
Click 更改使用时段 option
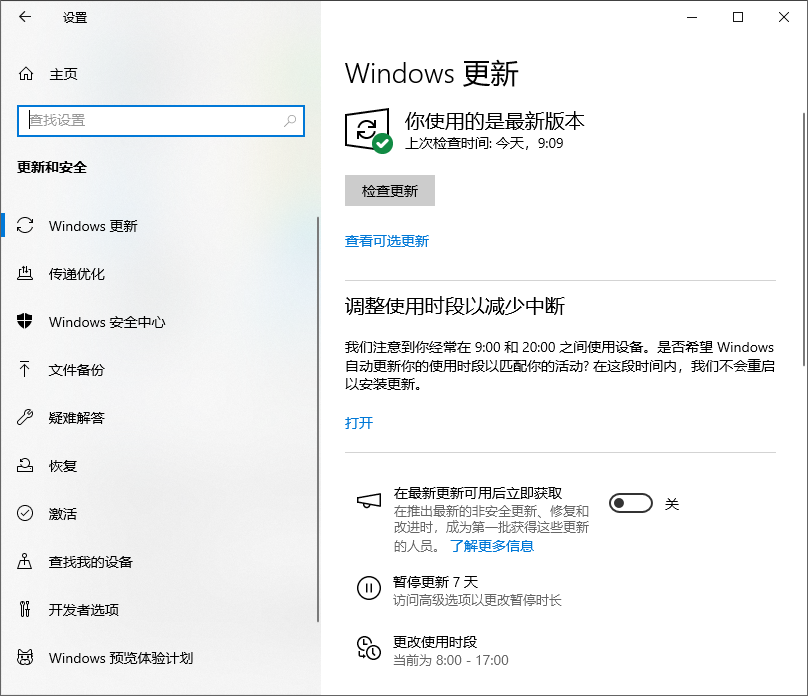(435, 641)
